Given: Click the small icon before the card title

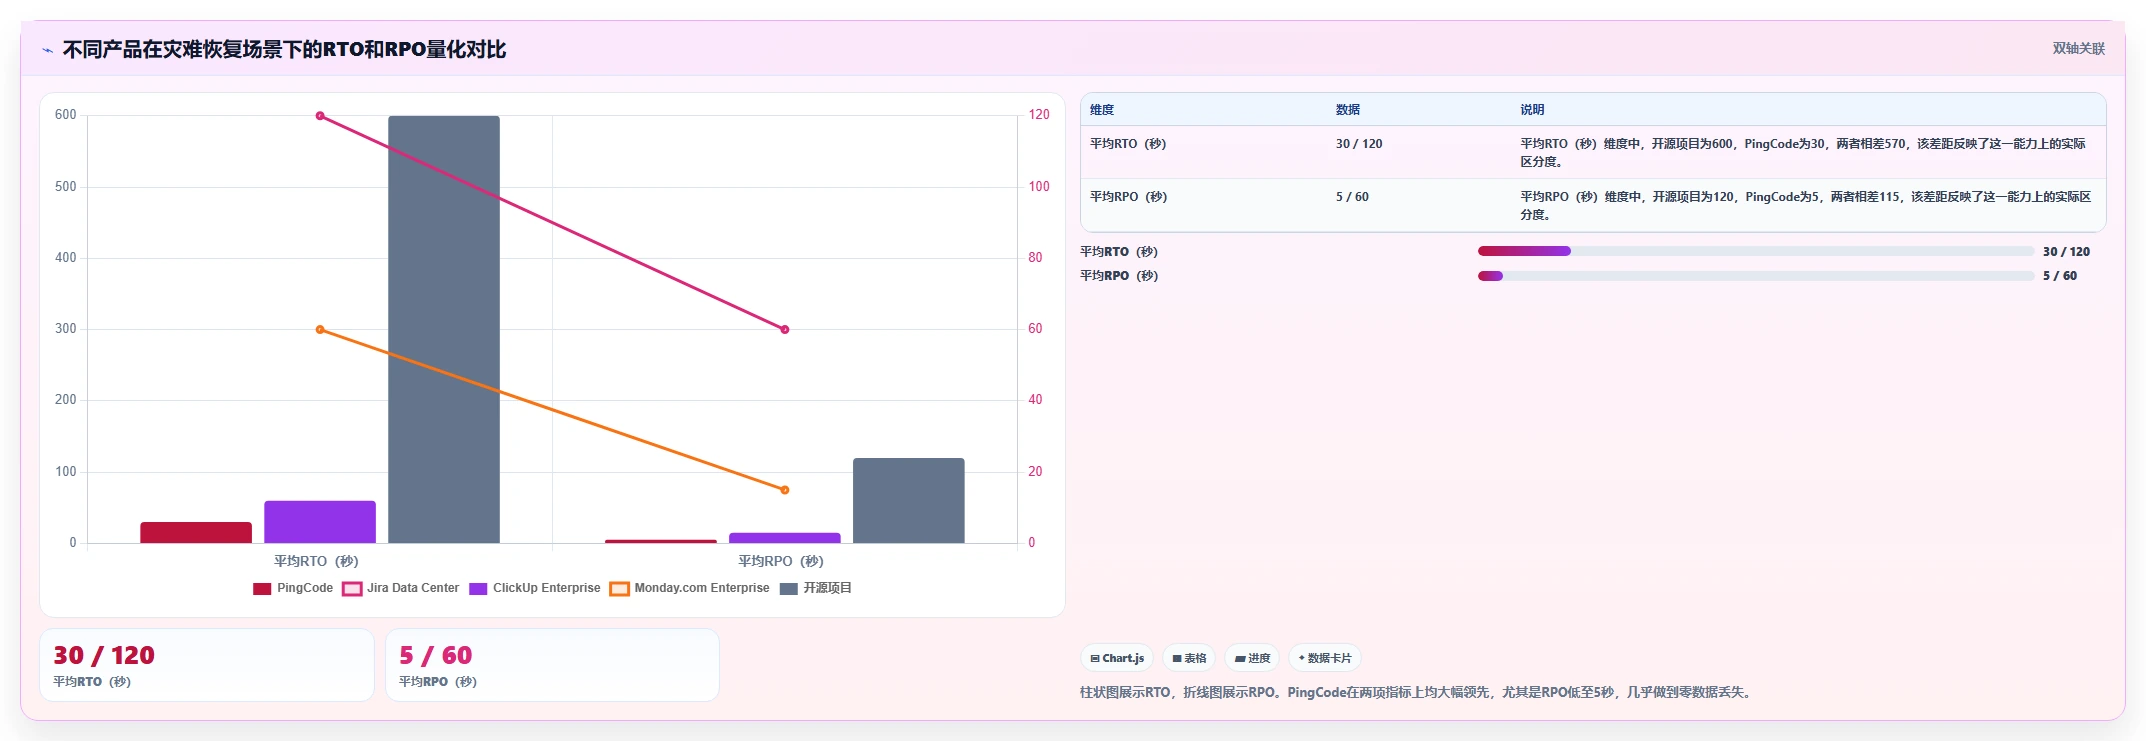Looking at the screenshot, I should pos(47,50).
